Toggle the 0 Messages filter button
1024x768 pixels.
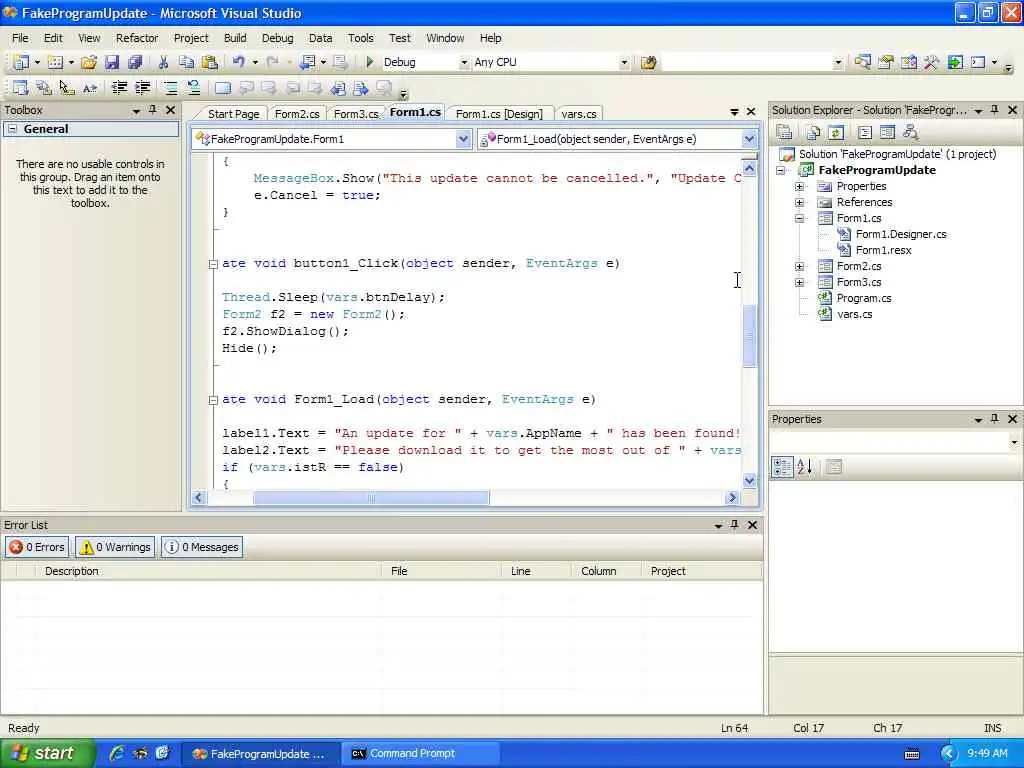(202, 547)
